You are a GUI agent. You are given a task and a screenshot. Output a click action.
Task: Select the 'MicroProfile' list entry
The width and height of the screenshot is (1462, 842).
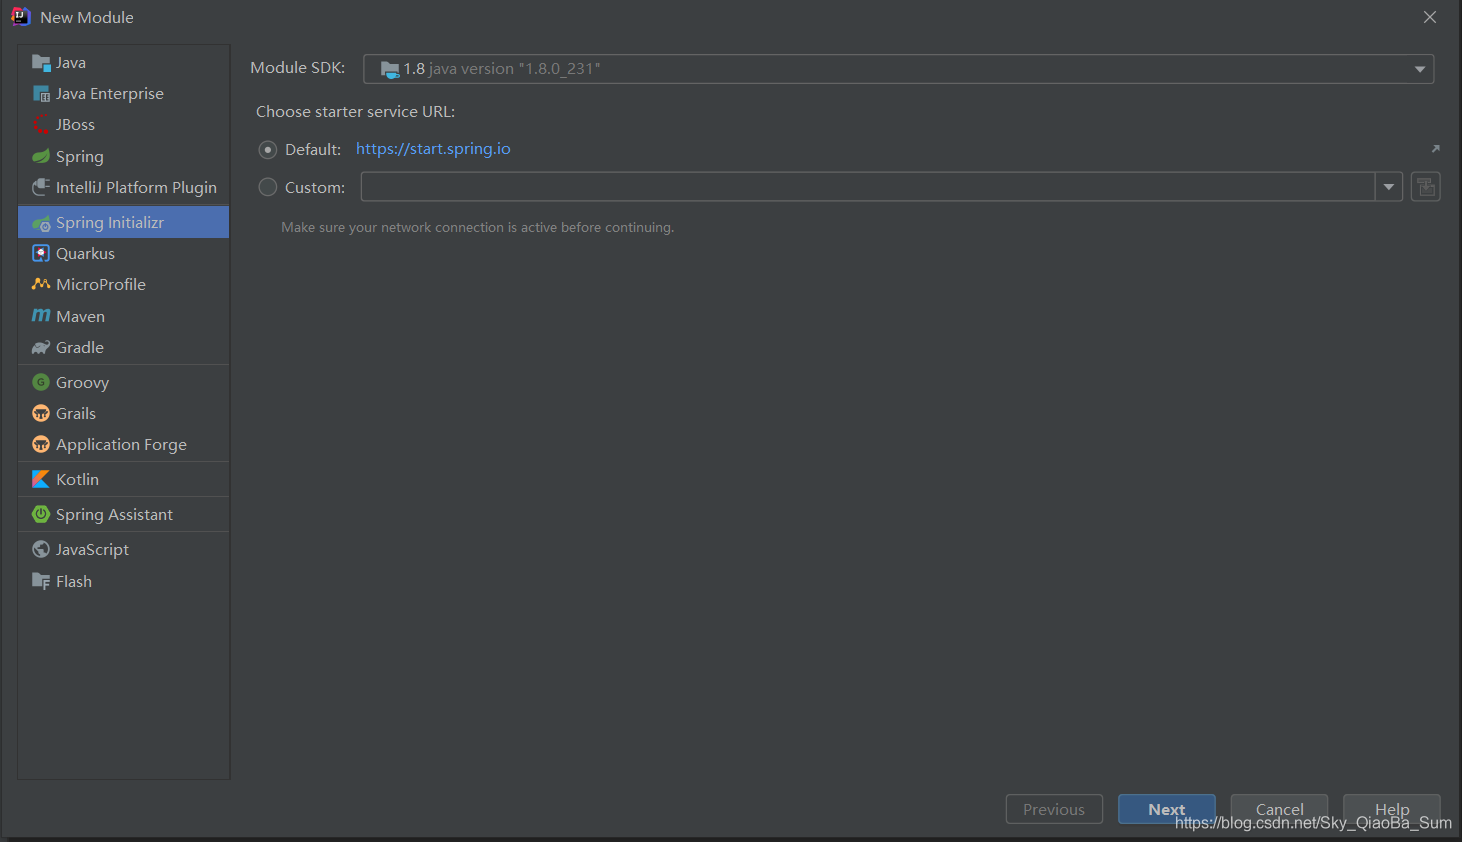click(124, 285)
